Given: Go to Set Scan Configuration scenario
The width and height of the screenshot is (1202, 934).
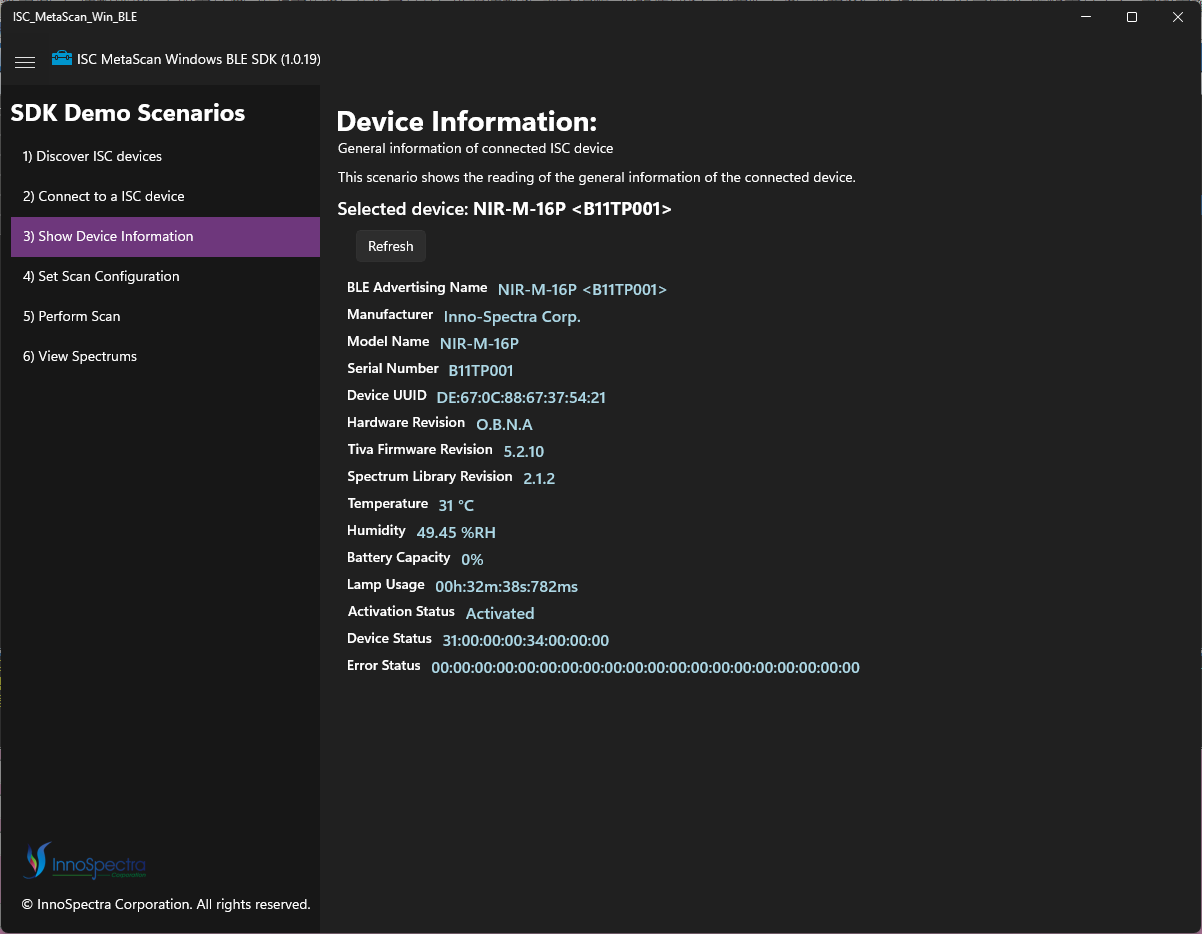Looking at the screenshot, I should (x=165, y=277).
